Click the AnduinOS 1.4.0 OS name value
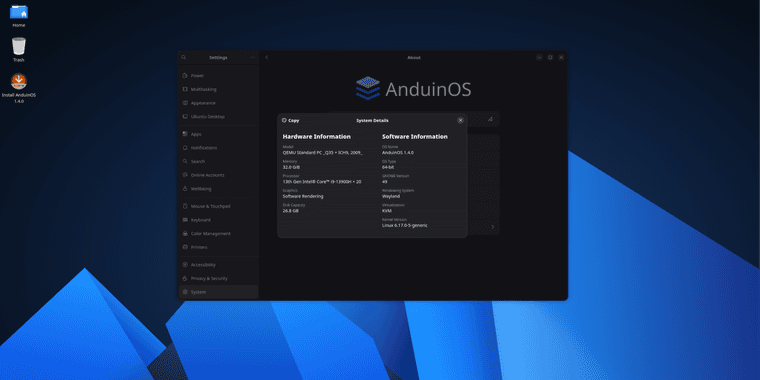 pyautogui.click(x=398, y=152)
